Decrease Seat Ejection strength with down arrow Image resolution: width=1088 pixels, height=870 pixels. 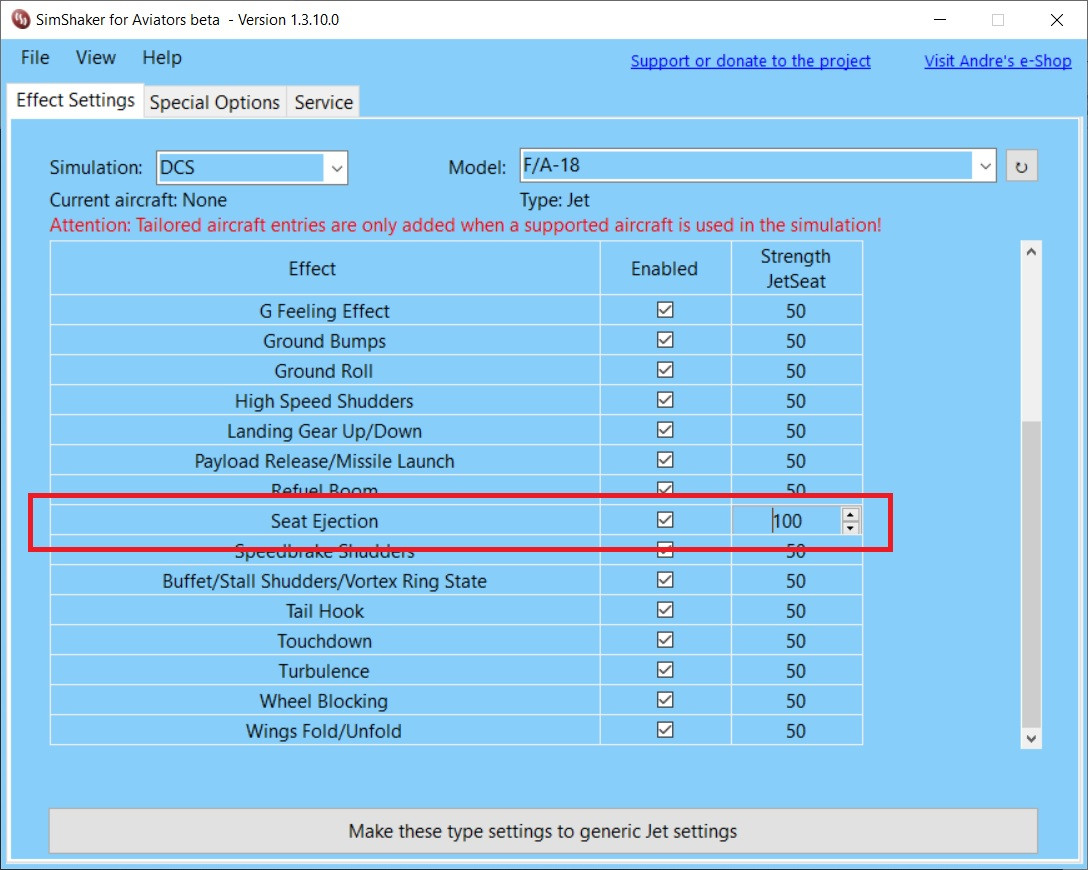click(x=850, y=527)
